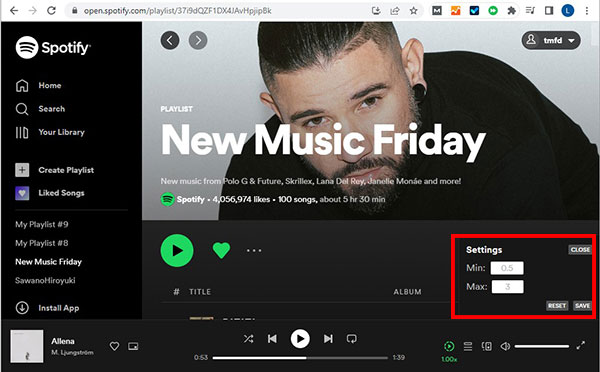Image resolution: width=600 pixels, height=372 pixels.
Task: Play the playlist with the big green button
Action: (177, 251)
